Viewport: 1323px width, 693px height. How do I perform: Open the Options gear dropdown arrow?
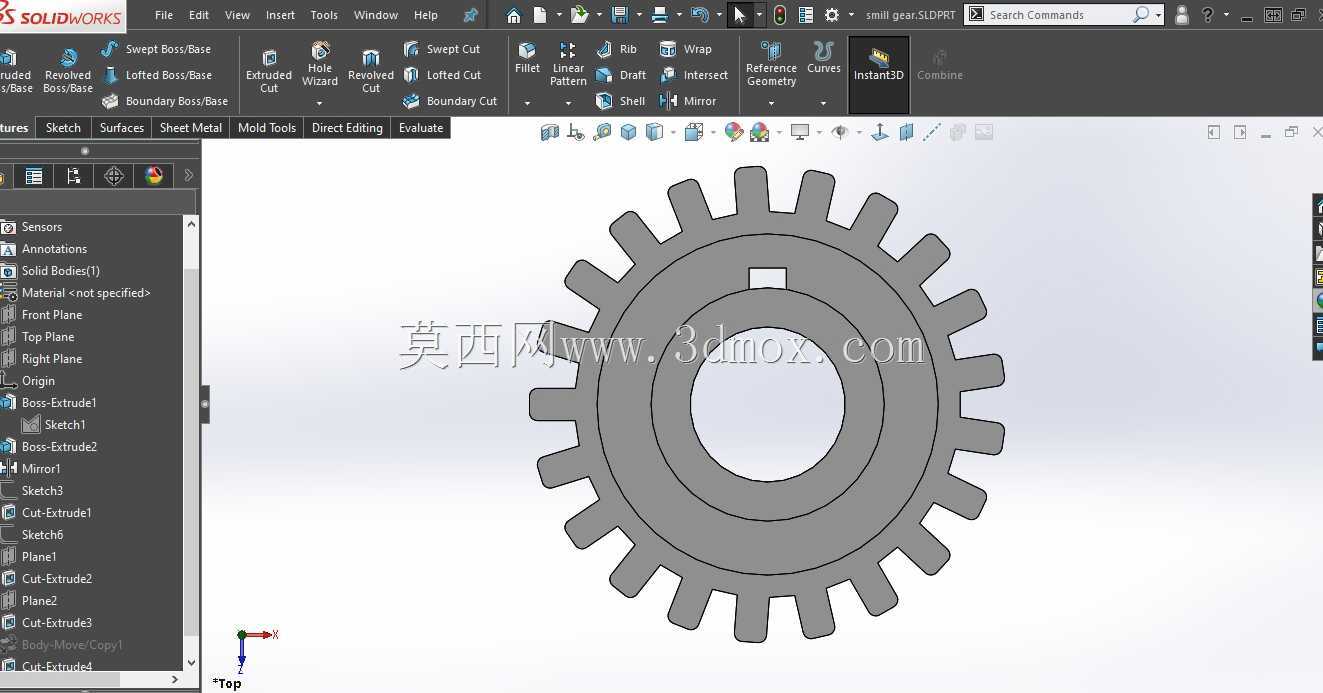851,15
